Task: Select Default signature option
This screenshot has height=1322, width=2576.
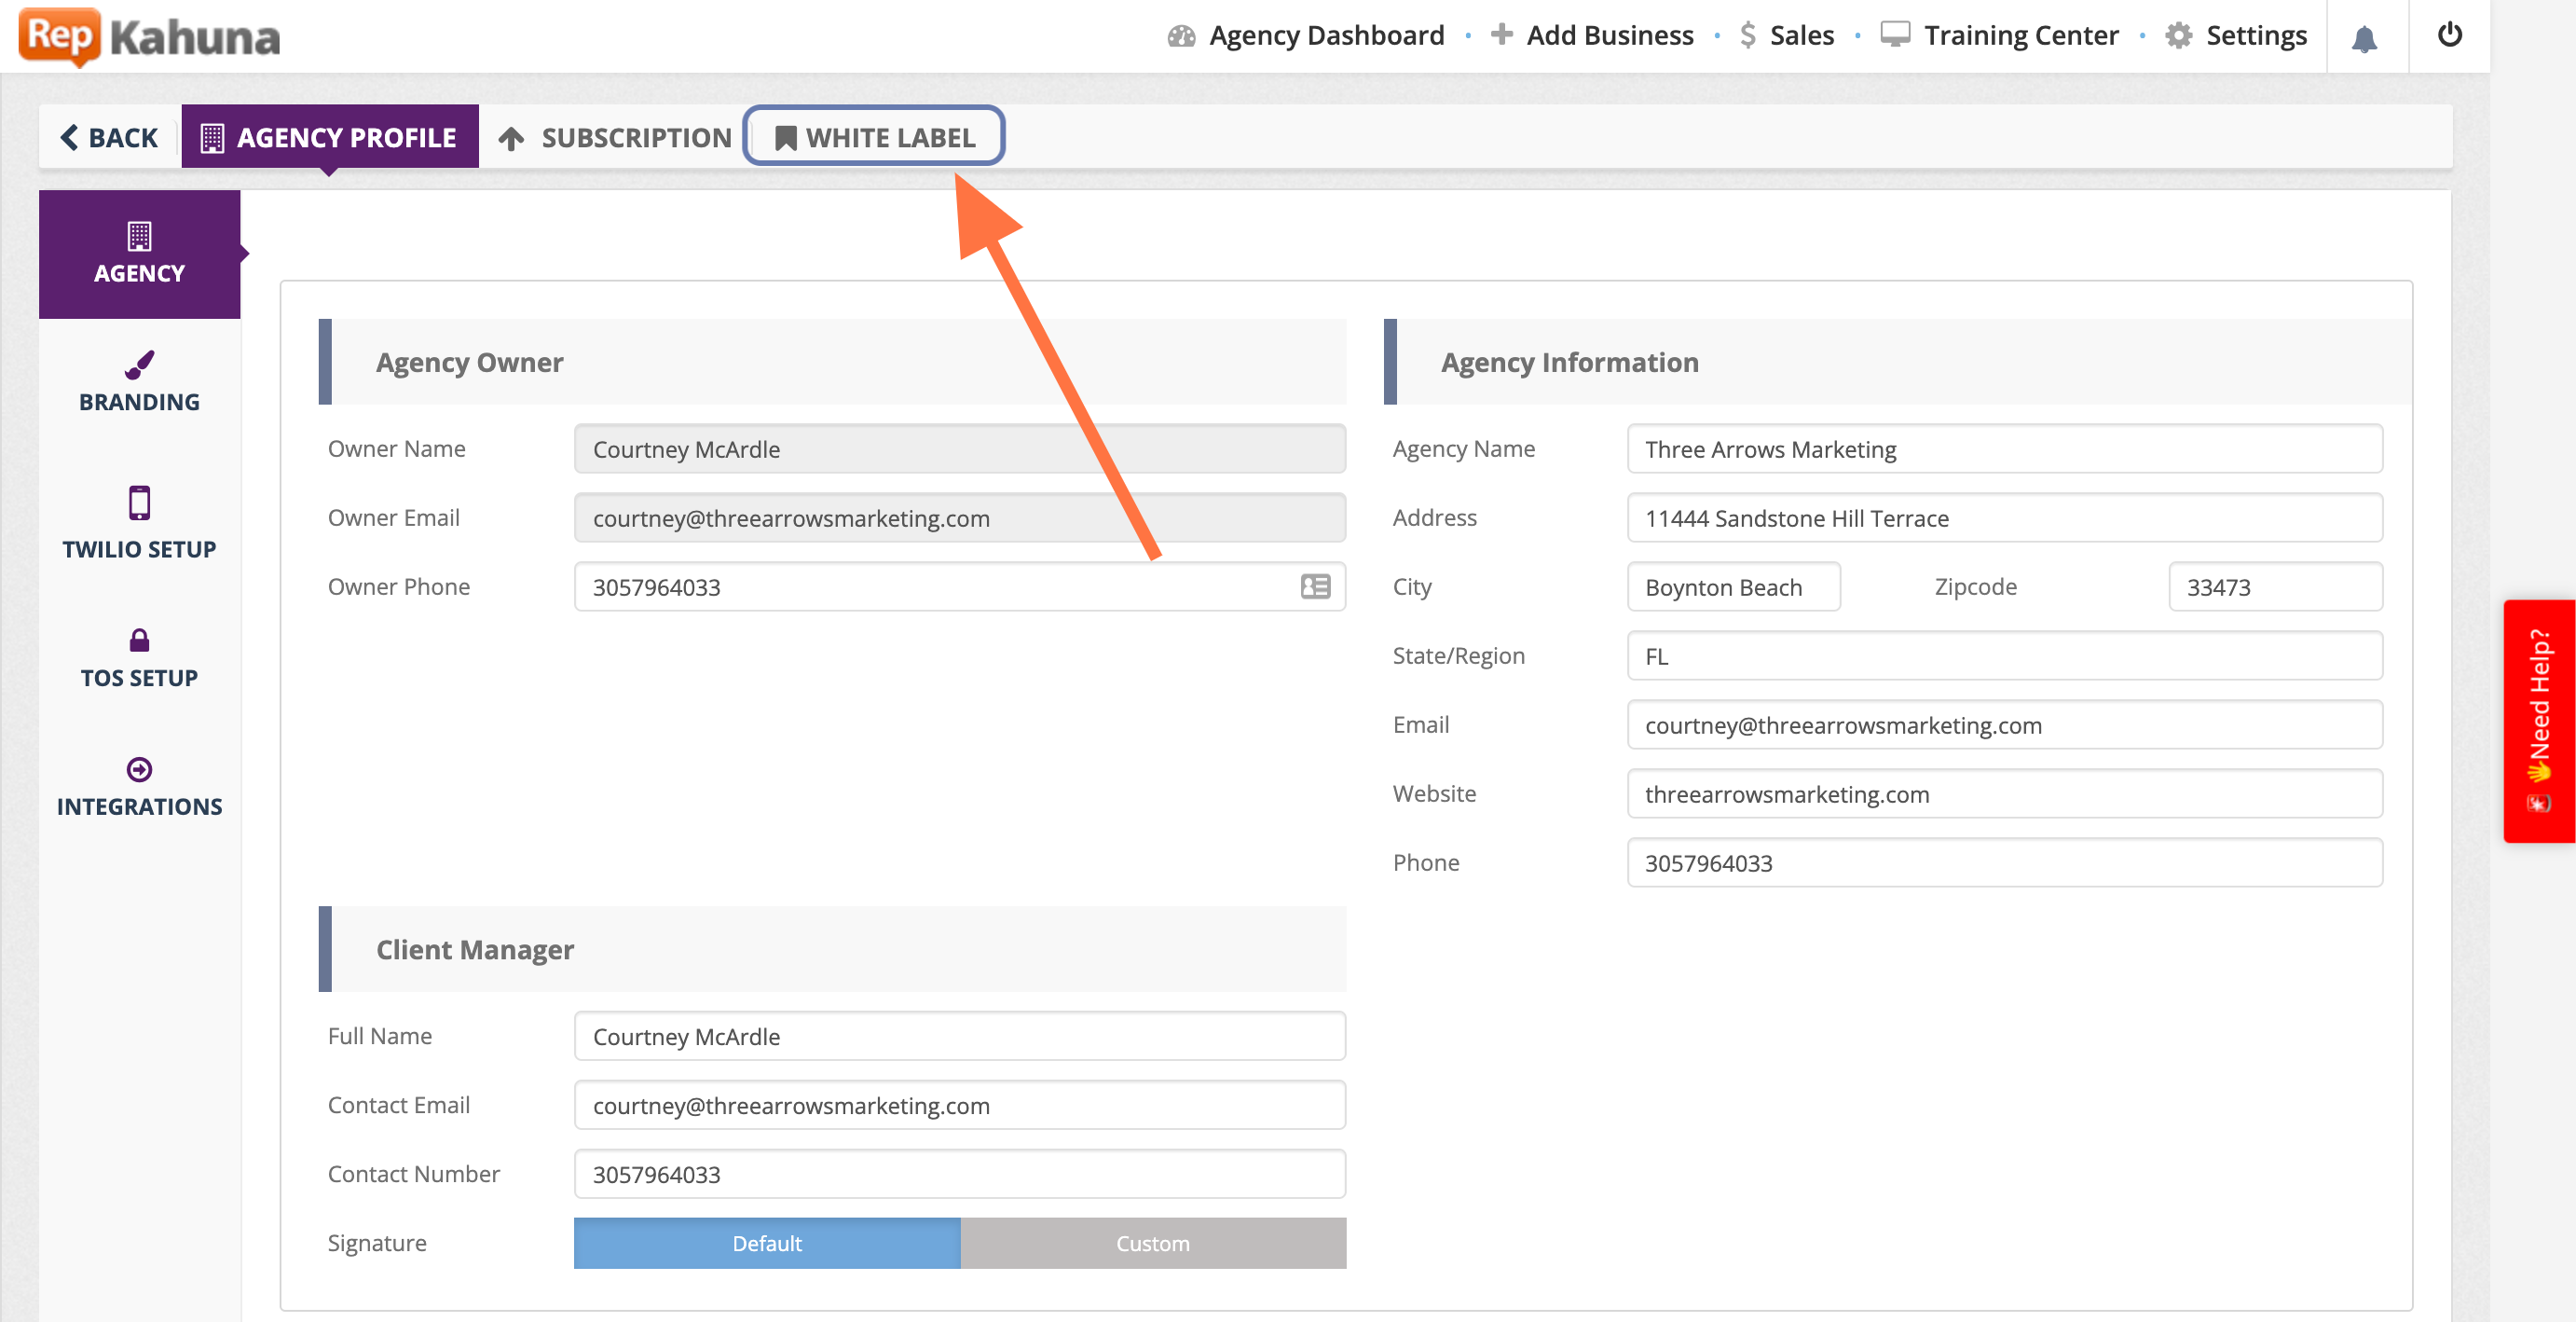Action: pyautogui.click(x=766, y=1243)
